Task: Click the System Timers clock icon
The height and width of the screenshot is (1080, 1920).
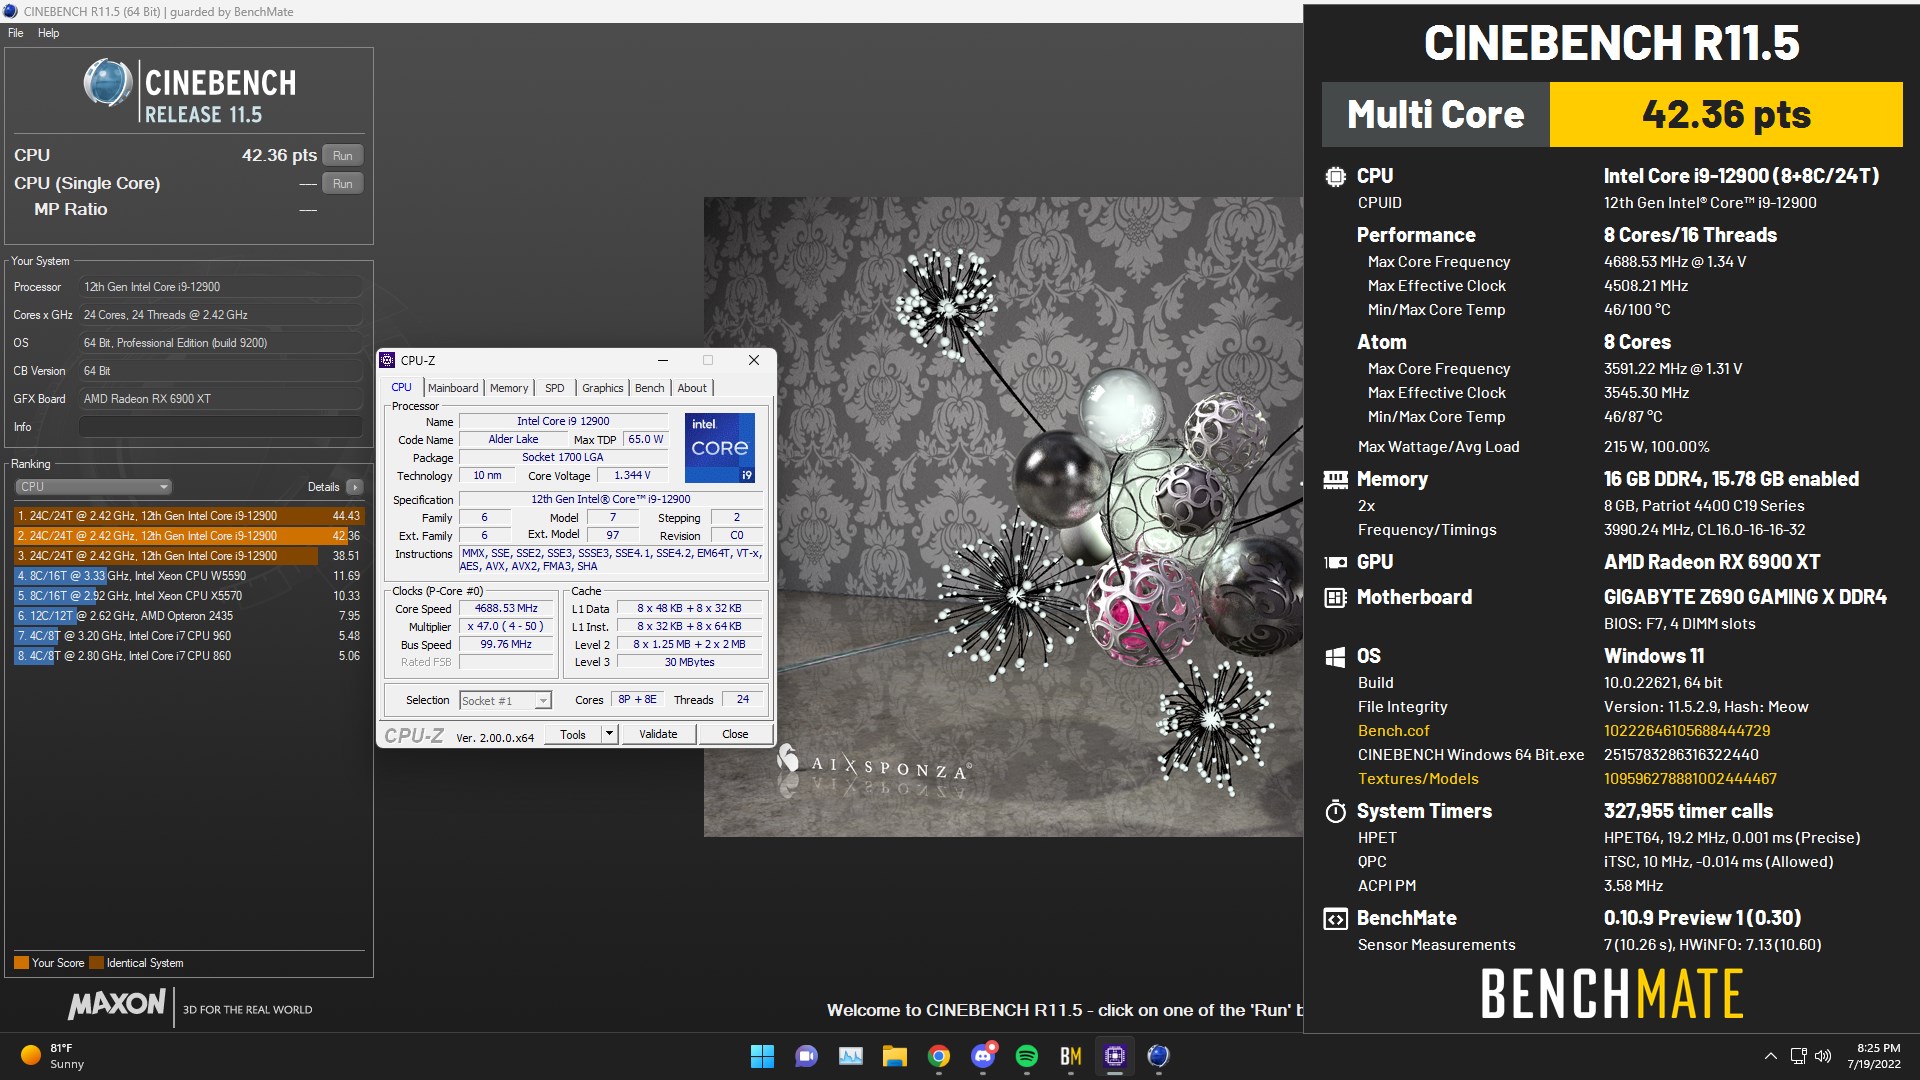Action: [x=1335, y=811]
